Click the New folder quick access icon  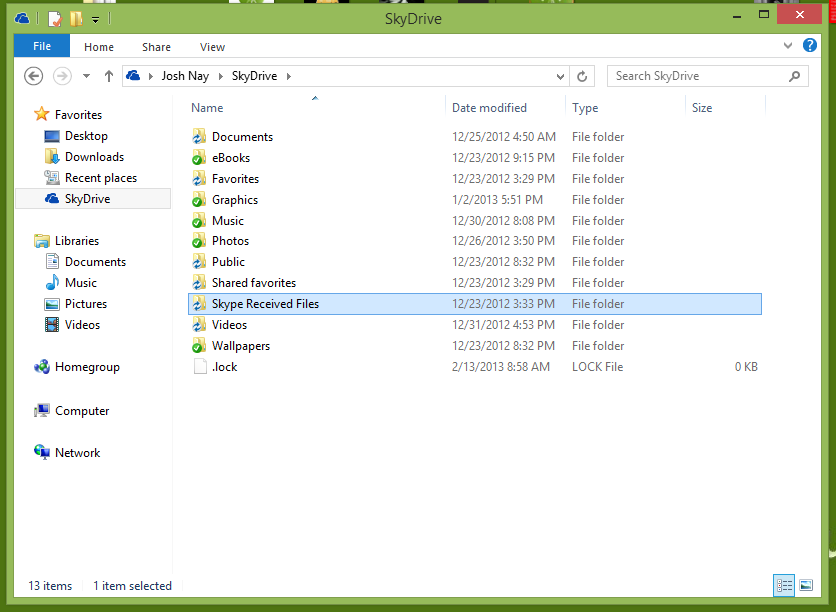pyautogui.click(x=76, y=19)
